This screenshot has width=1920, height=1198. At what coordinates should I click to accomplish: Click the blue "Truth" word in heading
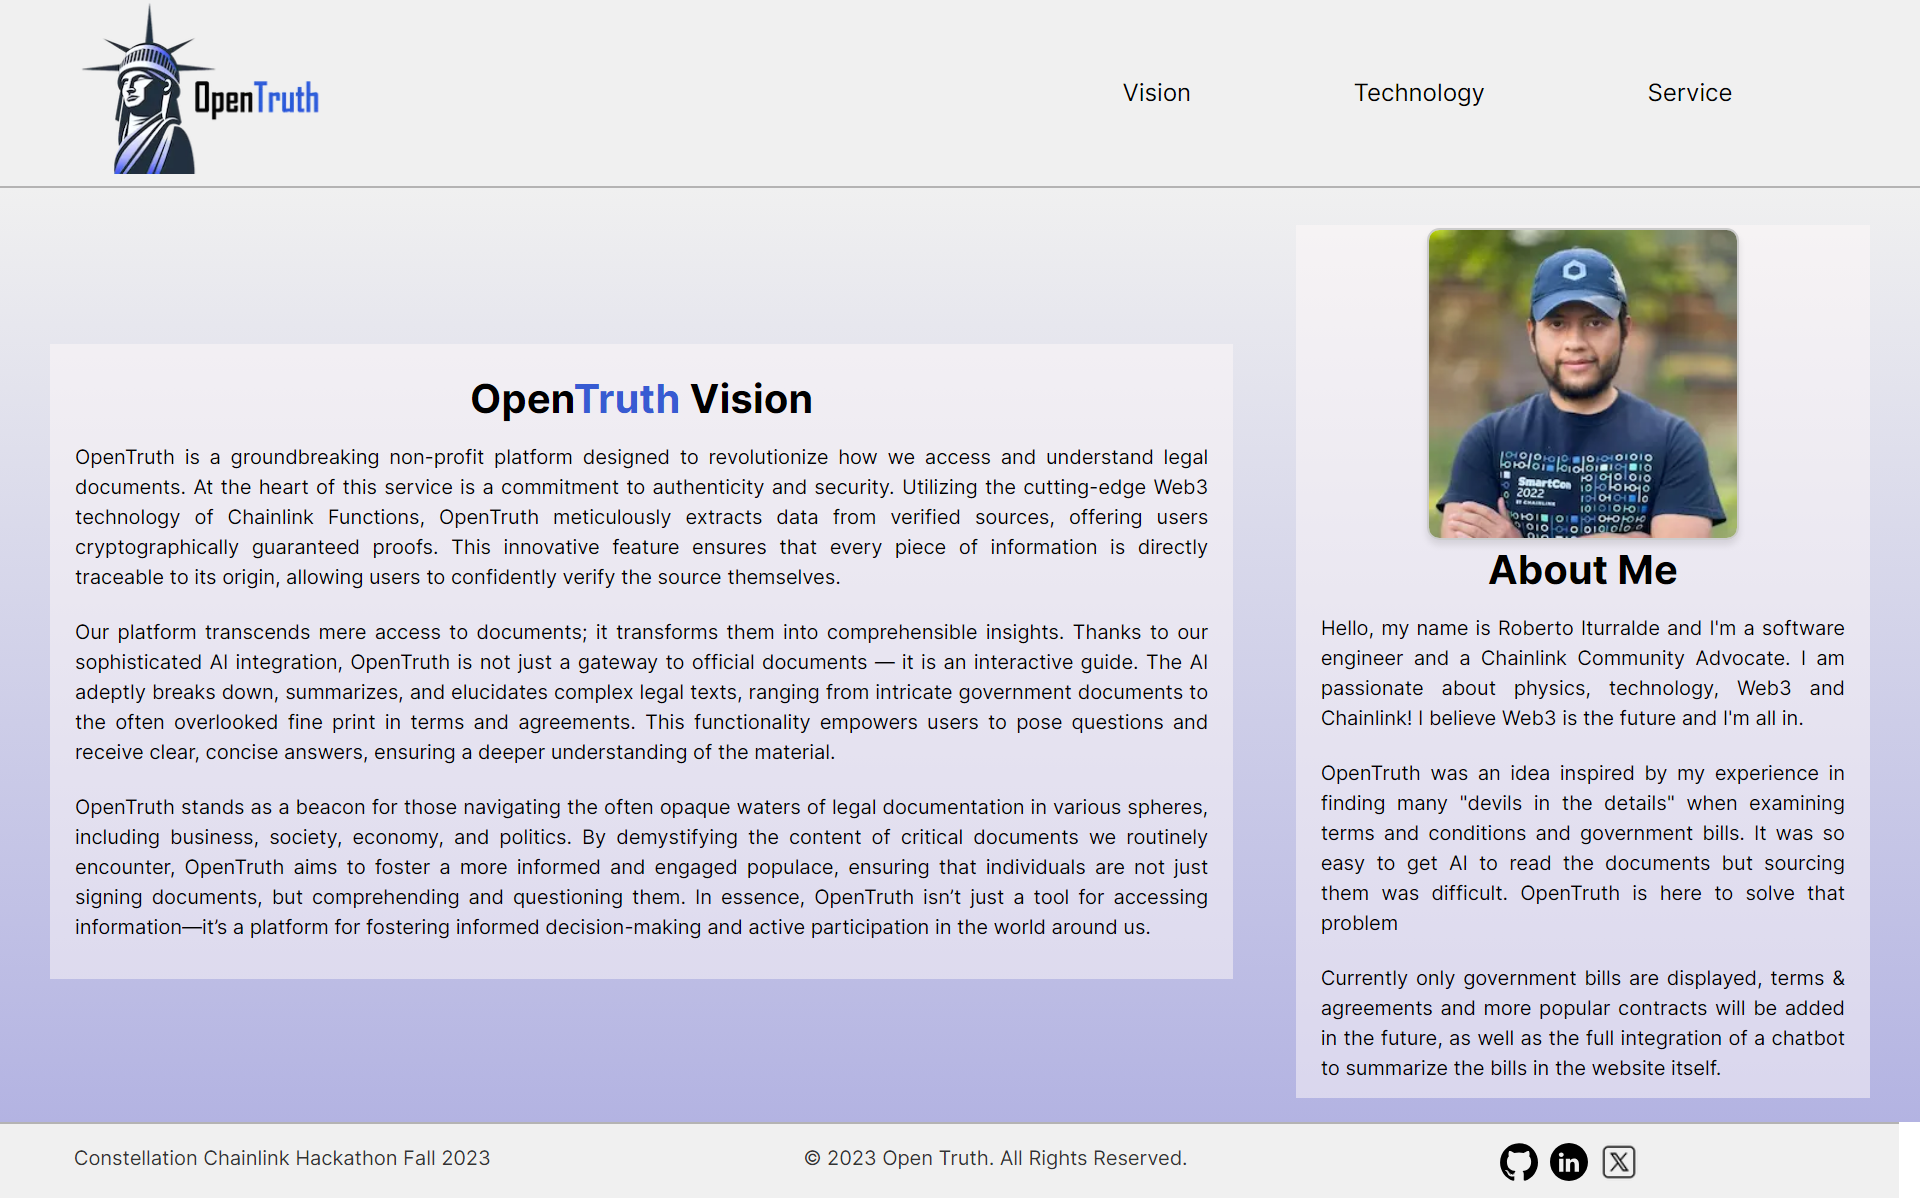tap(627, 399)
